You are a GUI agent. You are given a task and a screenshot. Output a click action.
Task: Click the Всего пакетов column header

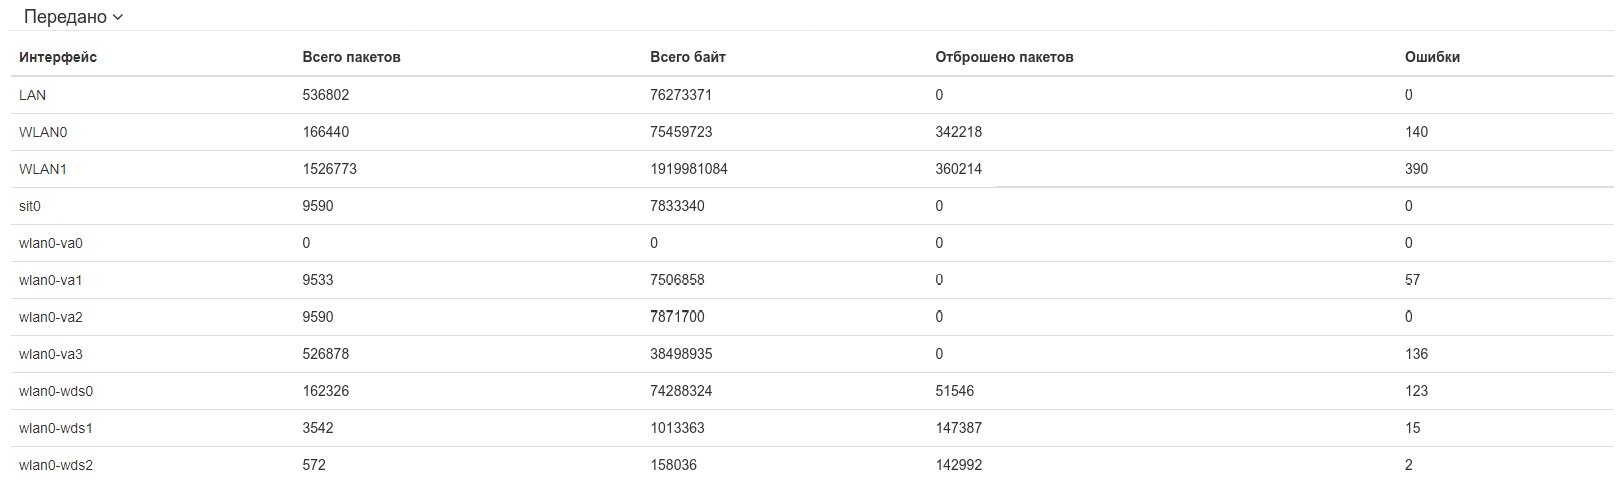click(x=351, y=57)
